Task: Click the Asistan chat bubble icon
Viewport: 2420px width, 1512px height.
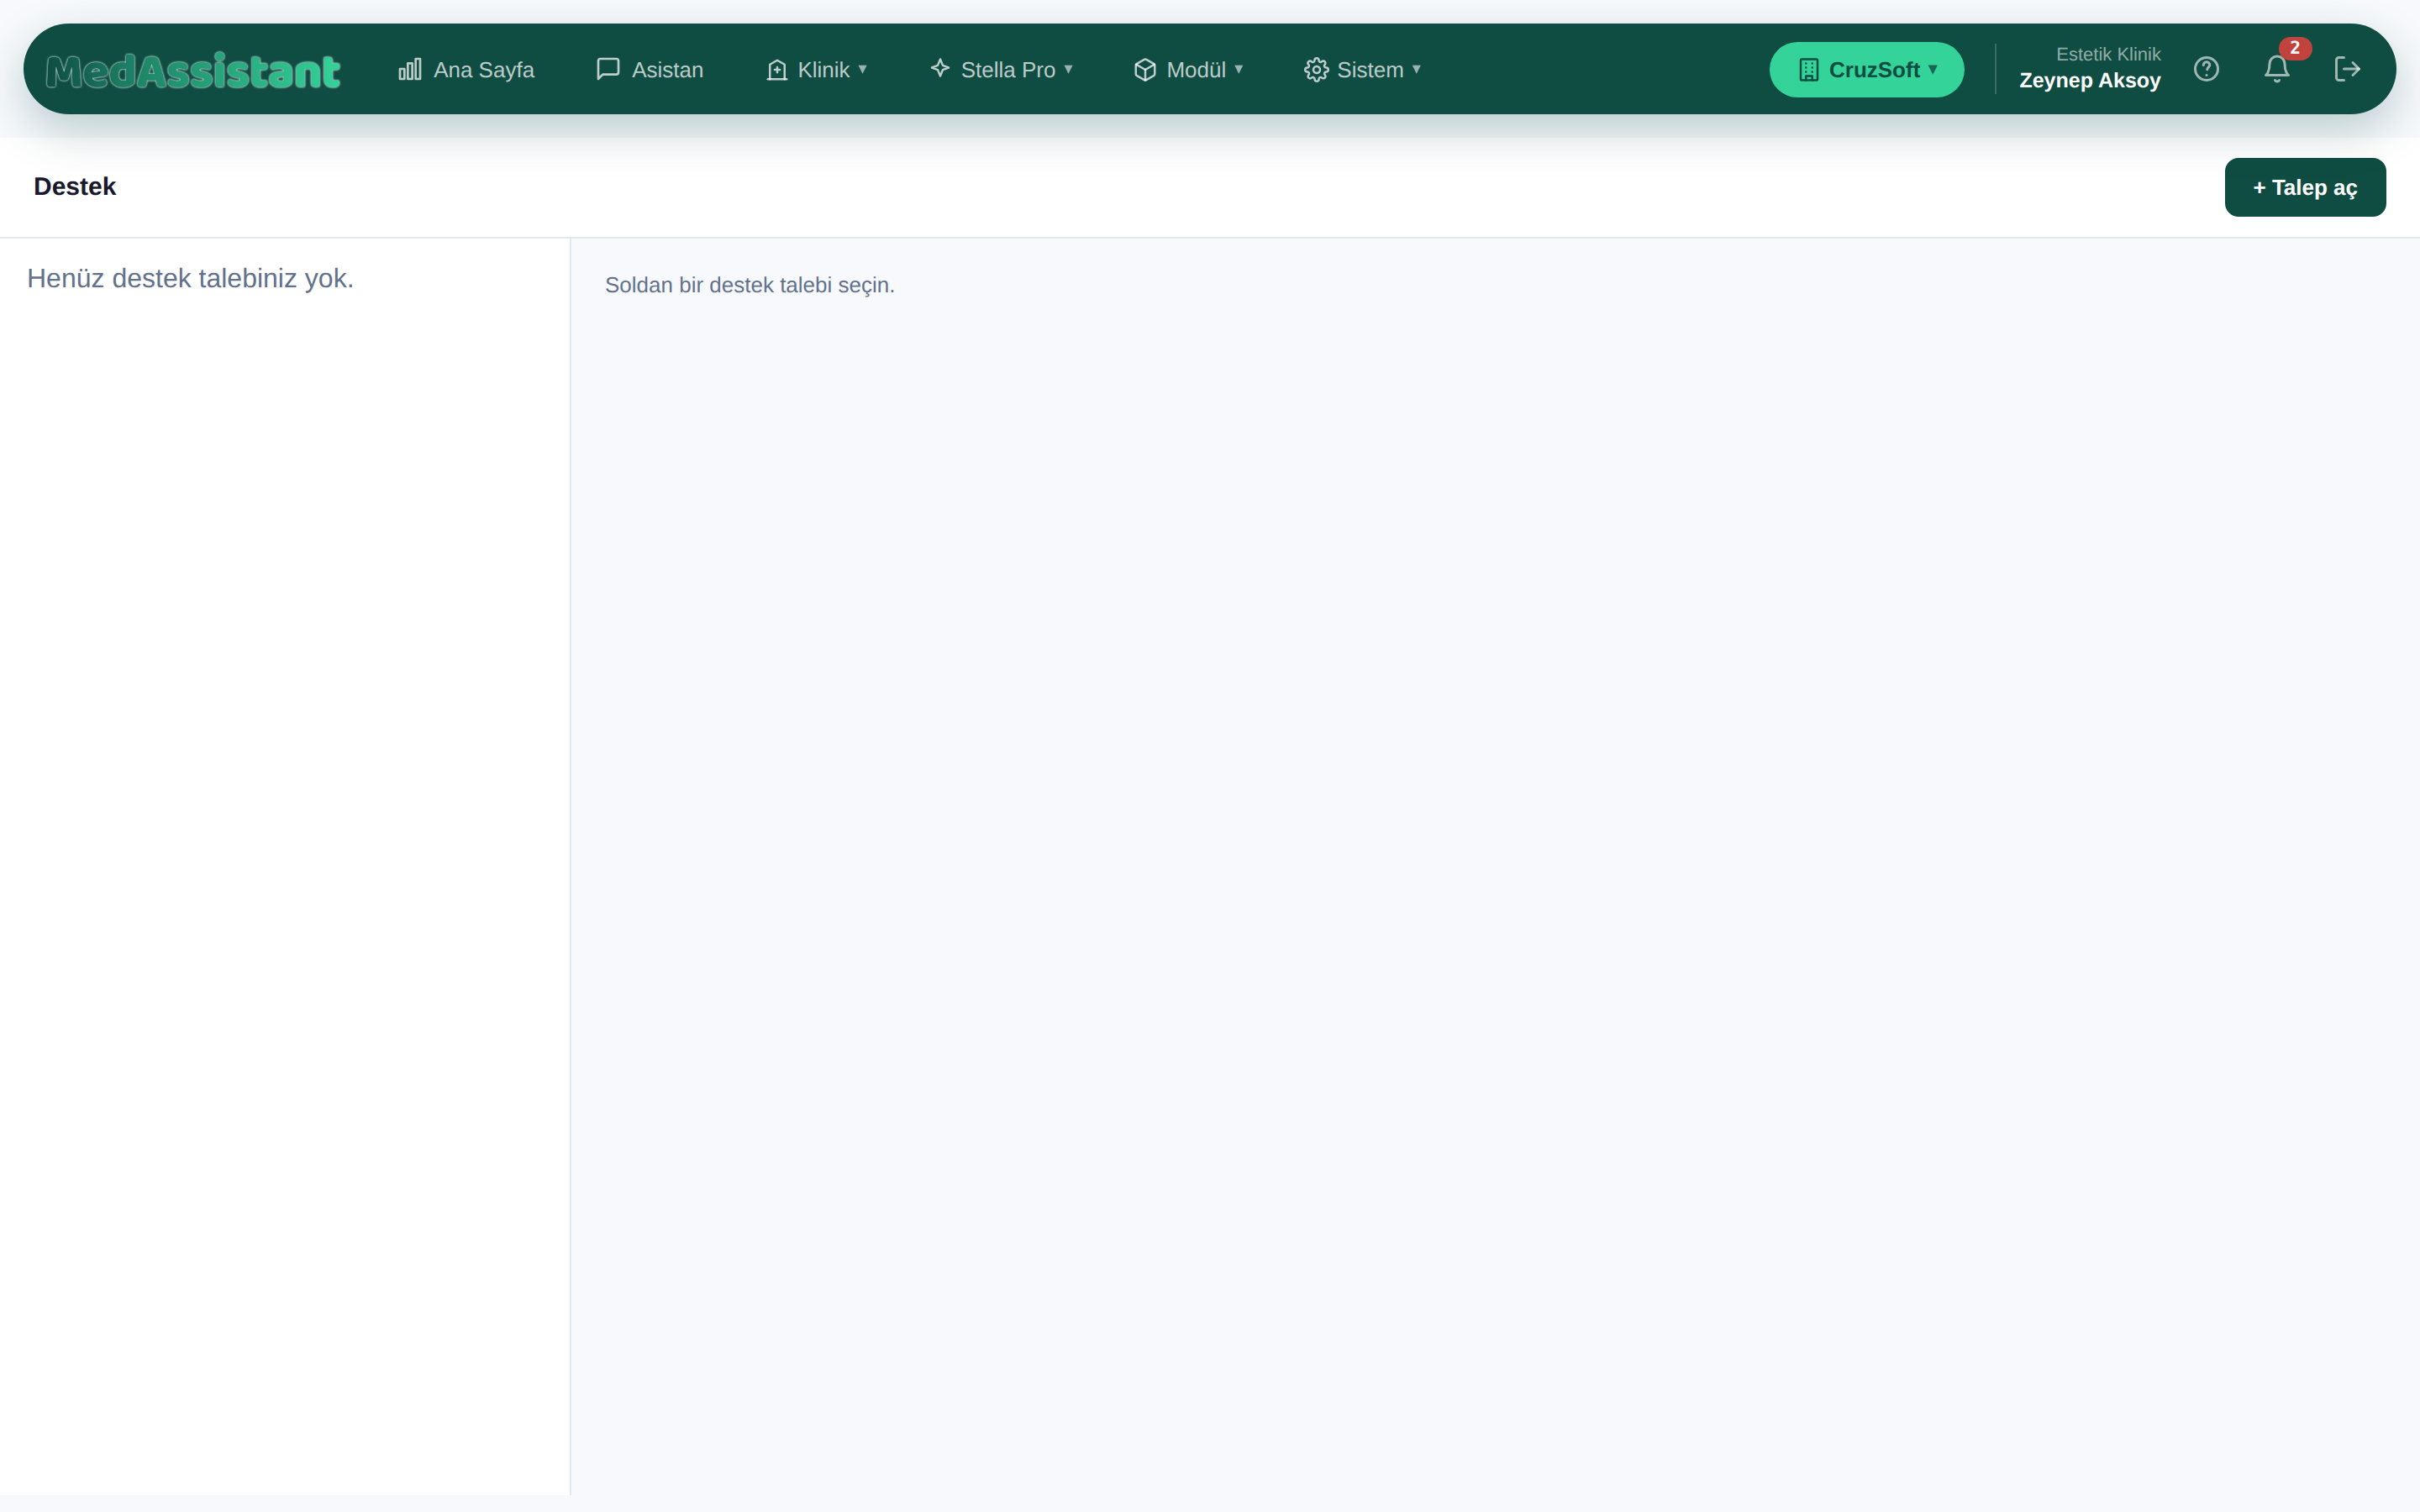Action: tap(608, 69)
